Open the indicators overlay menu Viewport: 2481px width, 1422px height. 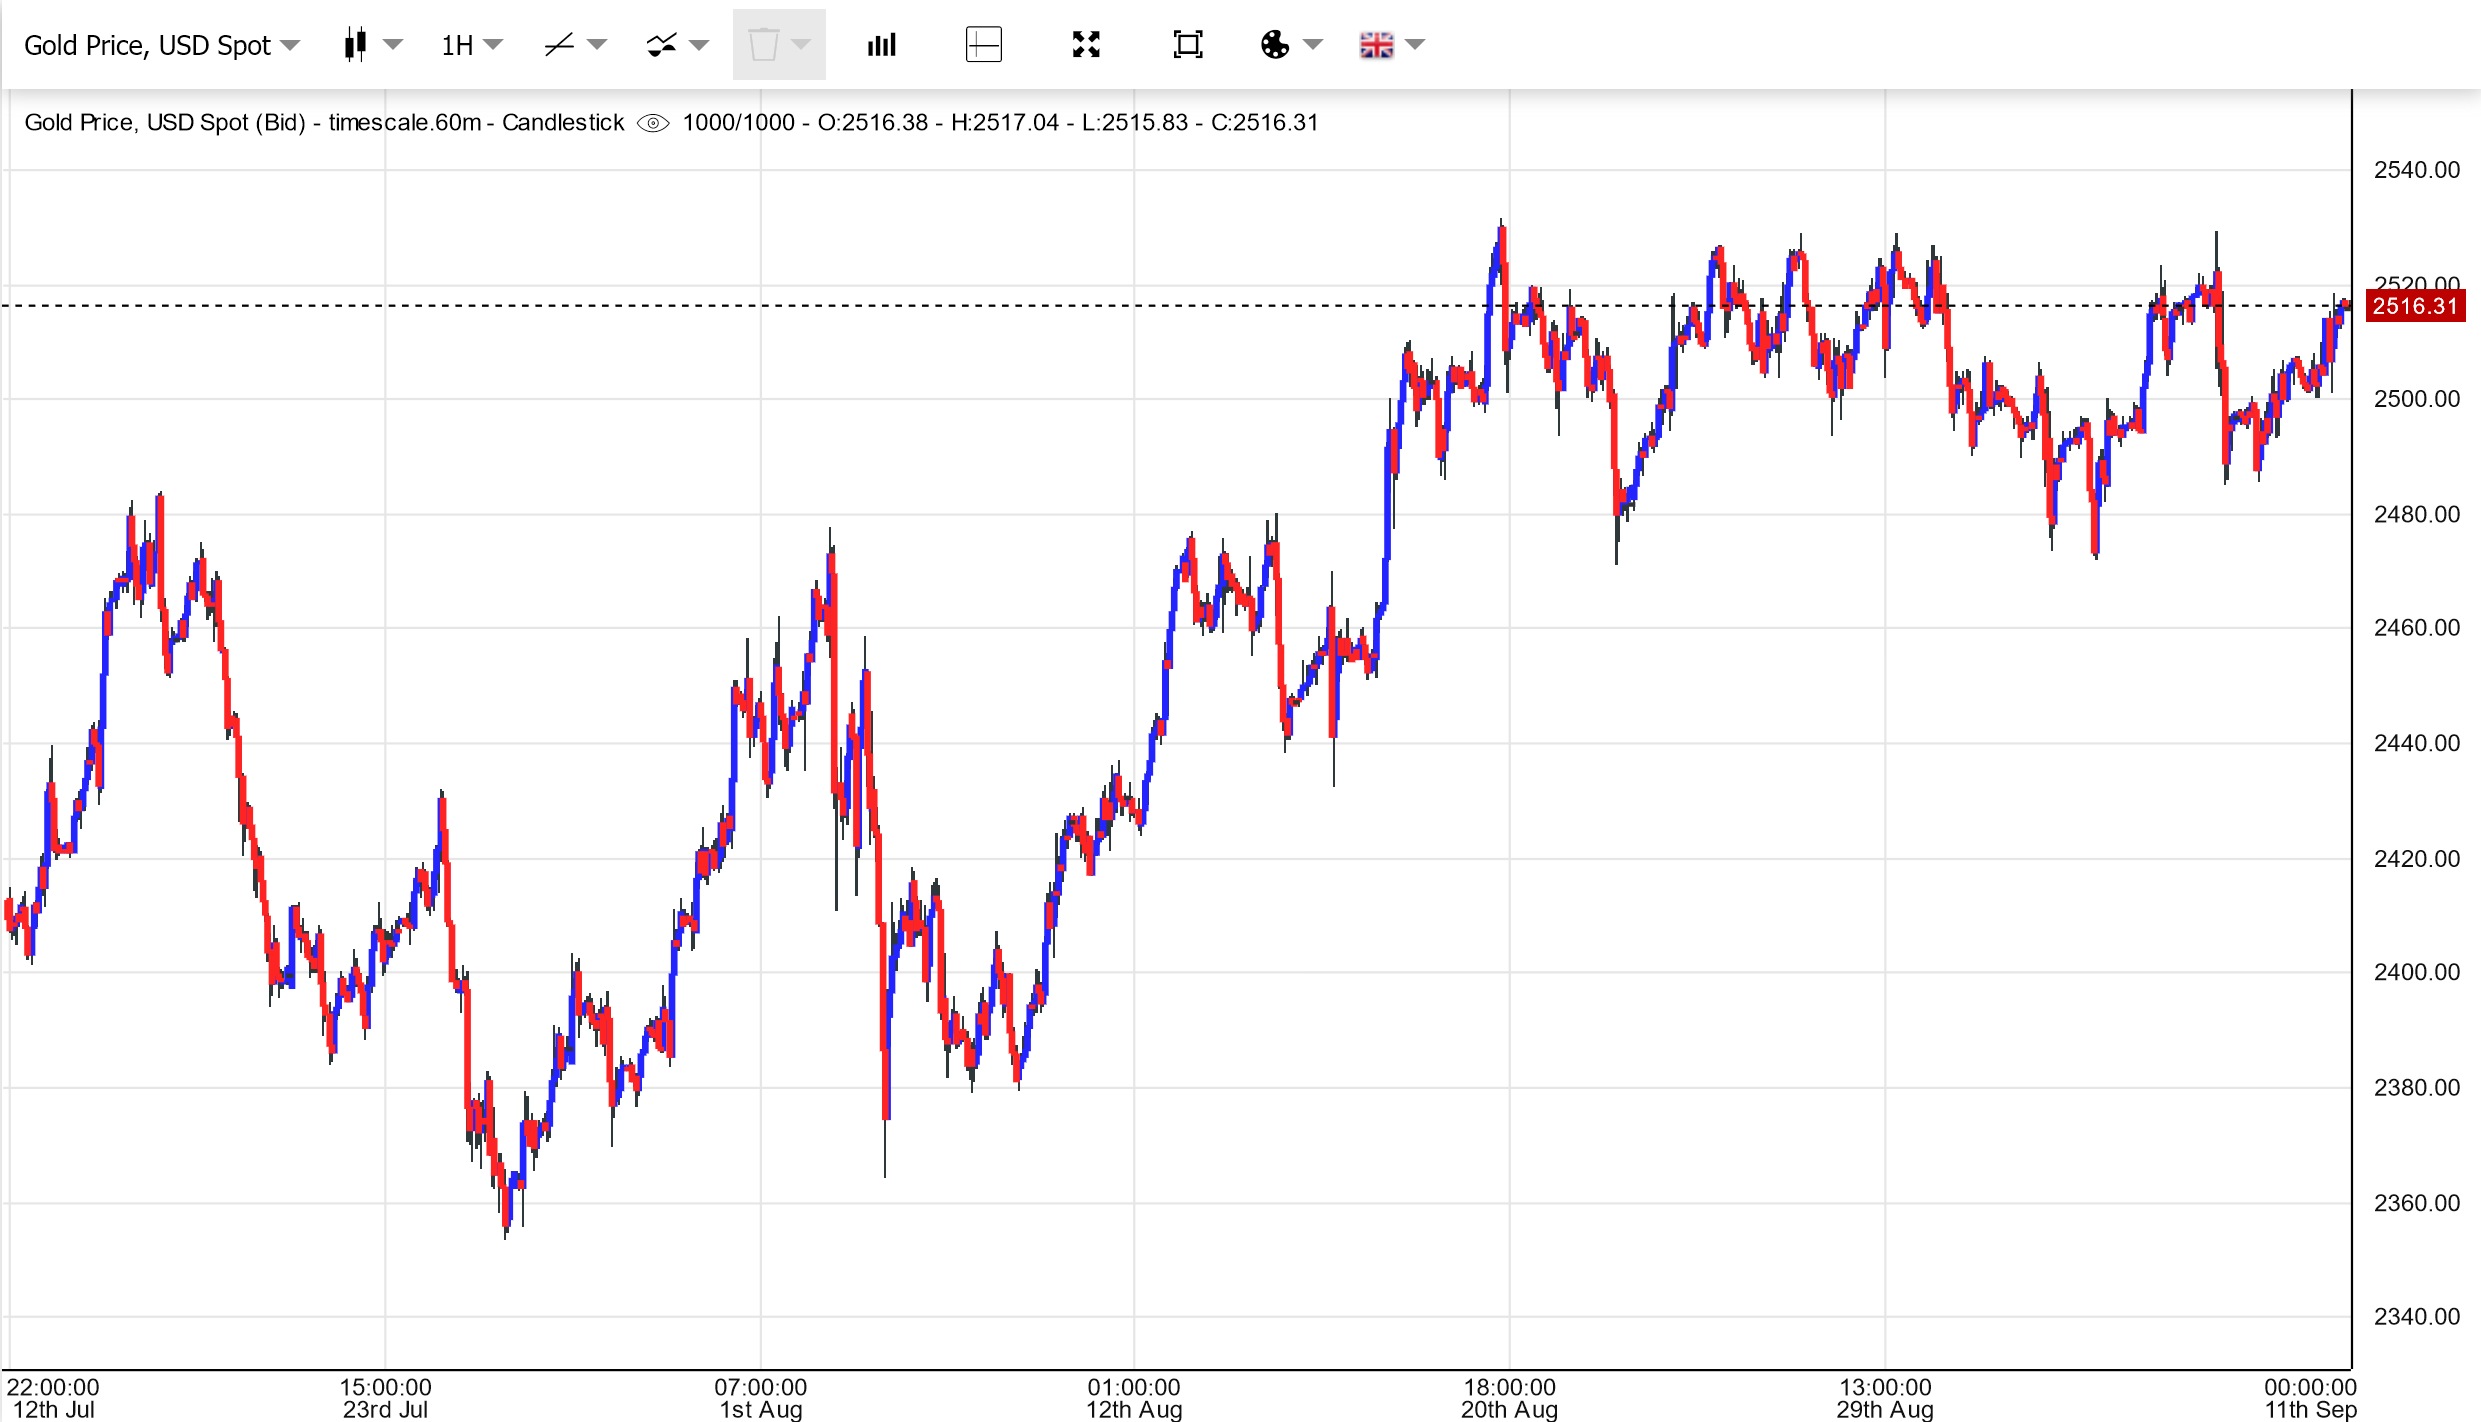(662, 45)
